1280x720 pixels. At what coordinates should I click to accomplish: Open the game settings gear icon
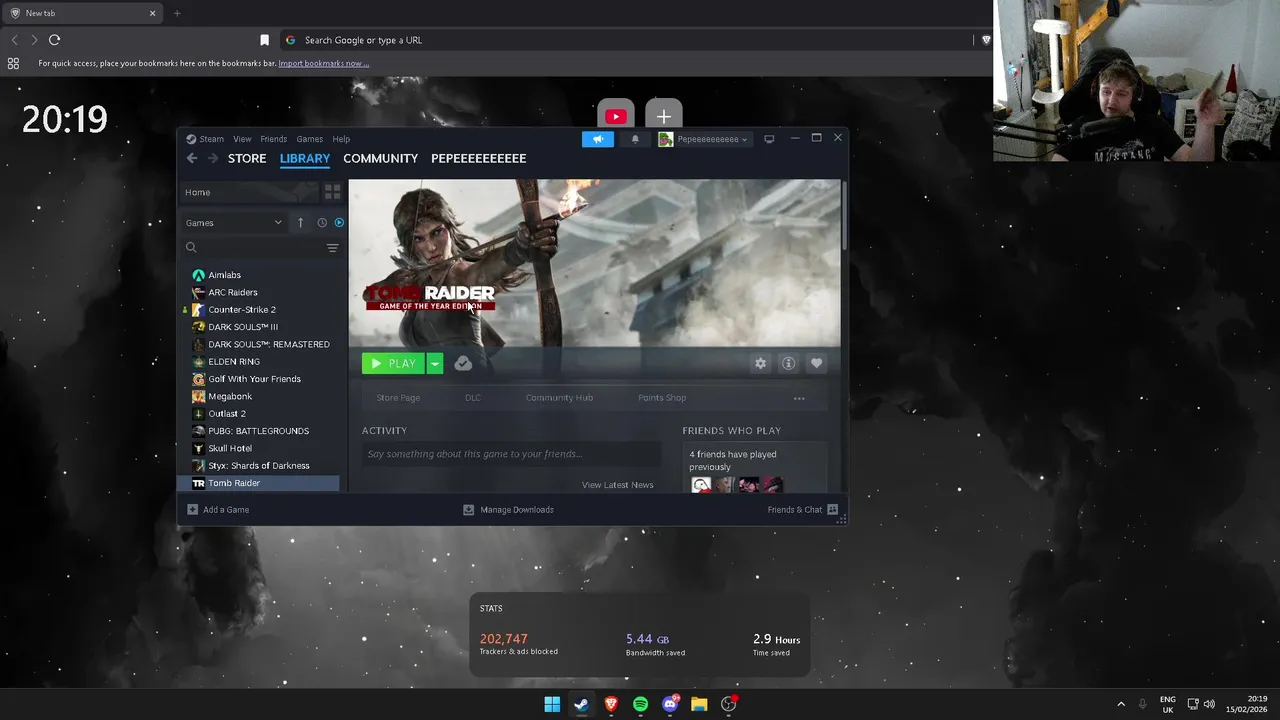760,364
